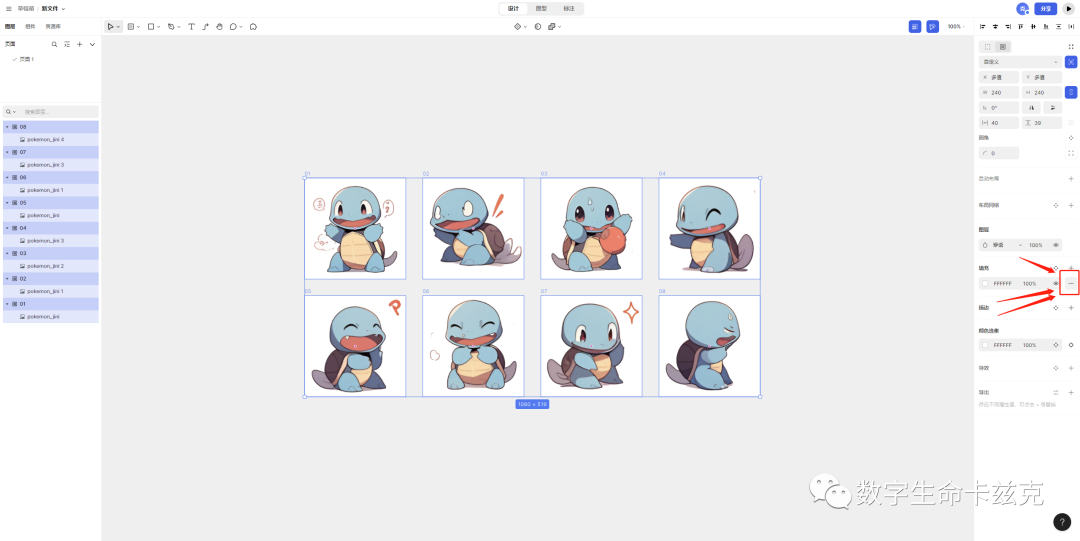Click the user avatar
1080x541 pixels.
tap(1022, 8)
